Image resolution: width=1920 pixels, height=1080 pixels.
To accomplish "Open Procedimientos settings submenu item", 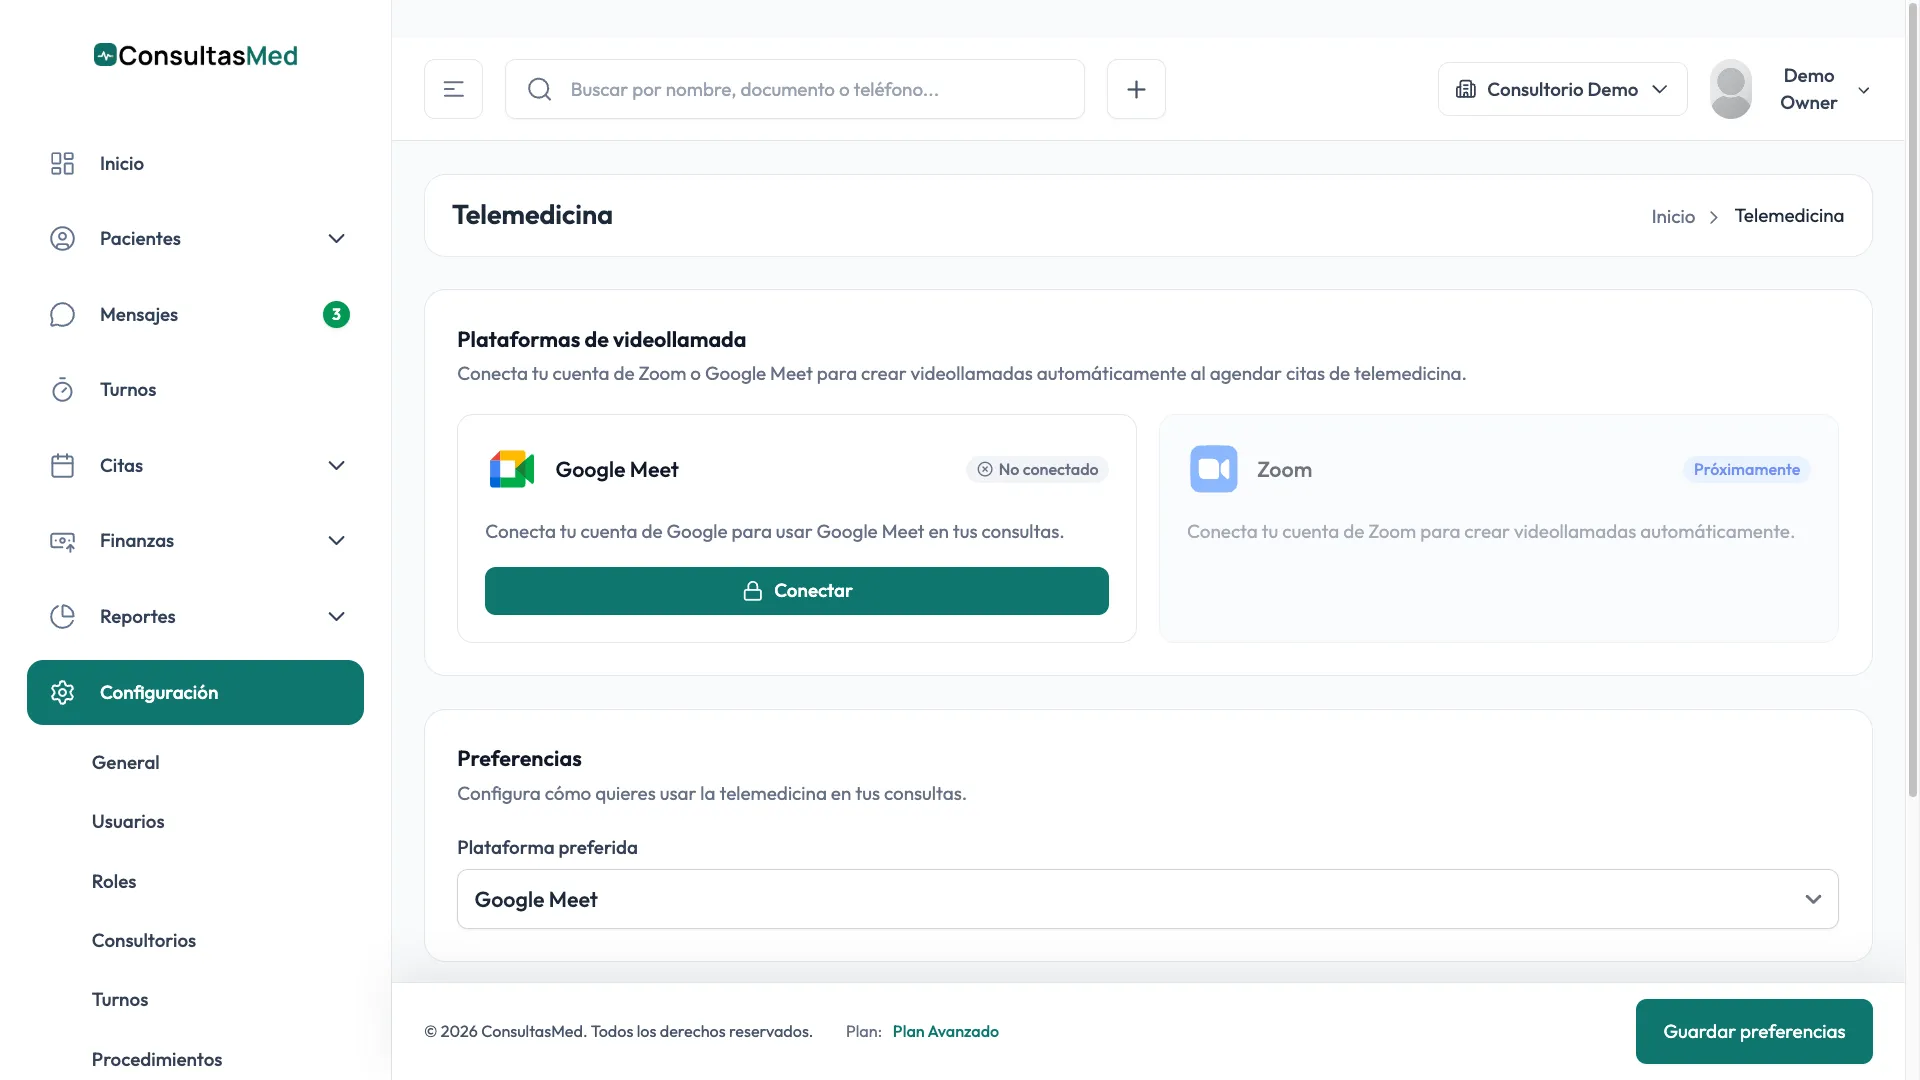I will pyautogui.click(x=157, y=1059).
